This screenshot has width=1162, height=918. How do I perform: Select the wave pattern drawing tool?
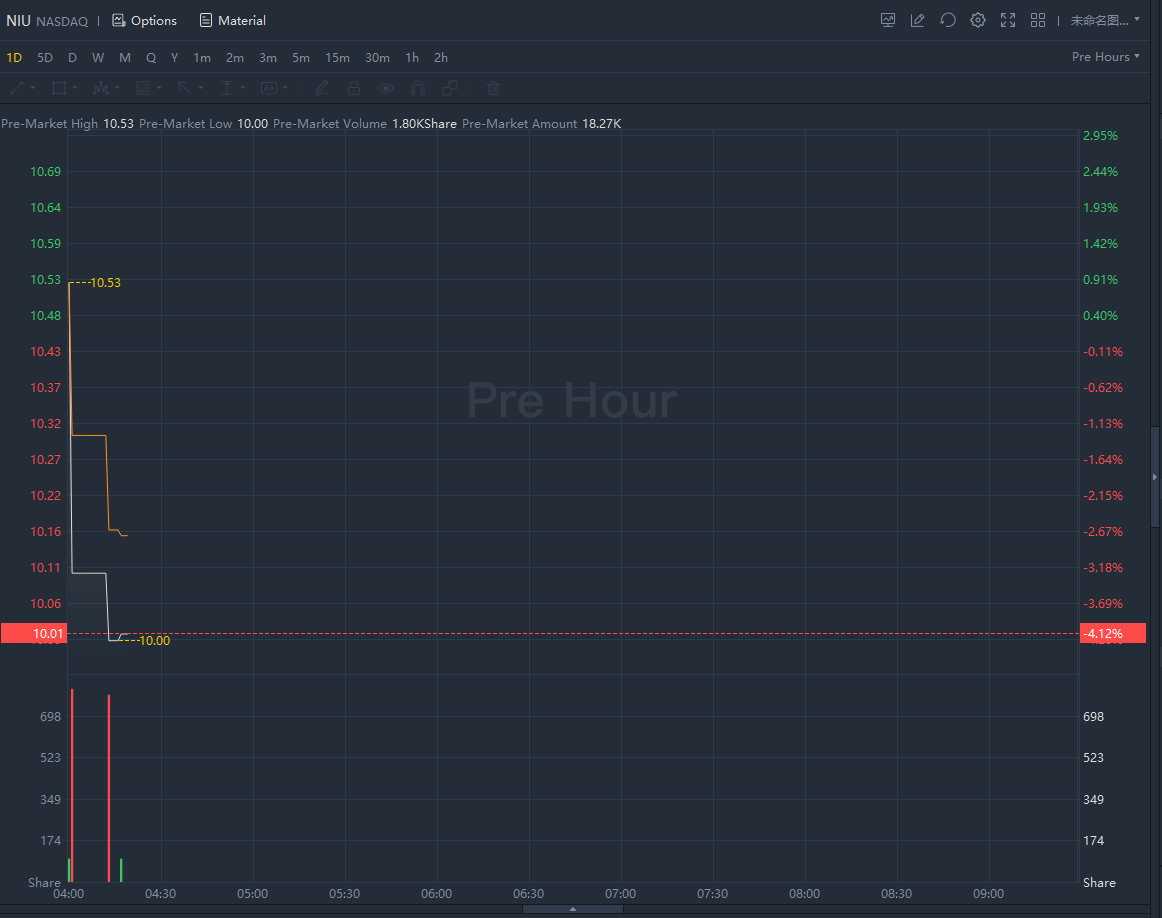tap(101, 88)
